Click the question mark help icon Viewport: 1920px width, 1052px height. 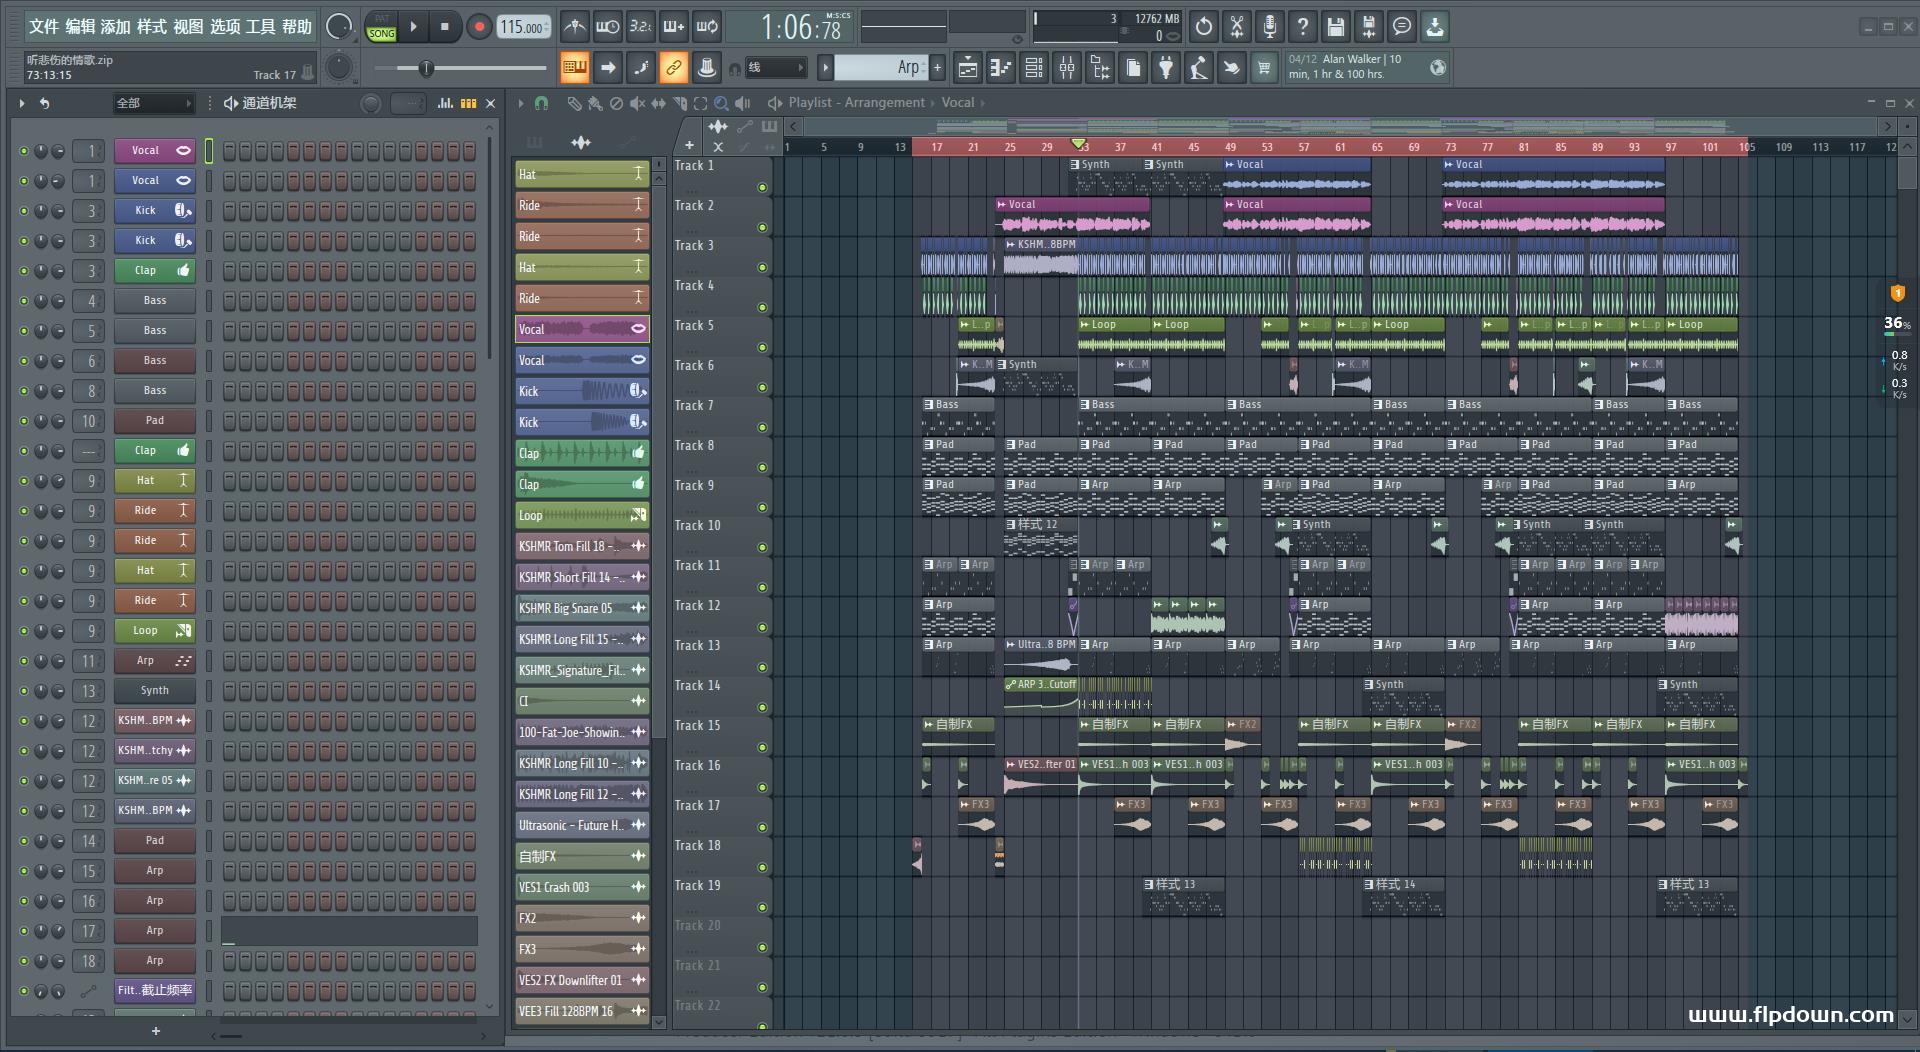tap(1303, 27)
